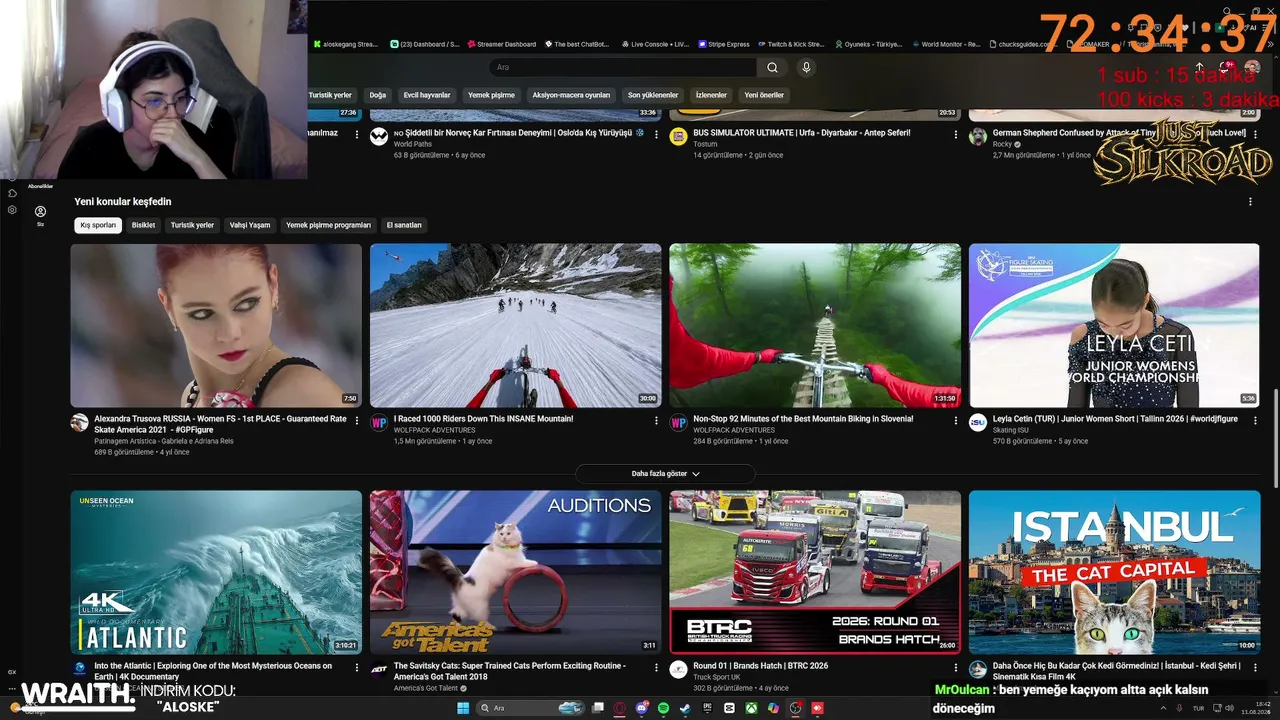
Task: Open Spotify from the taskbar
Action: coord(664,708)
